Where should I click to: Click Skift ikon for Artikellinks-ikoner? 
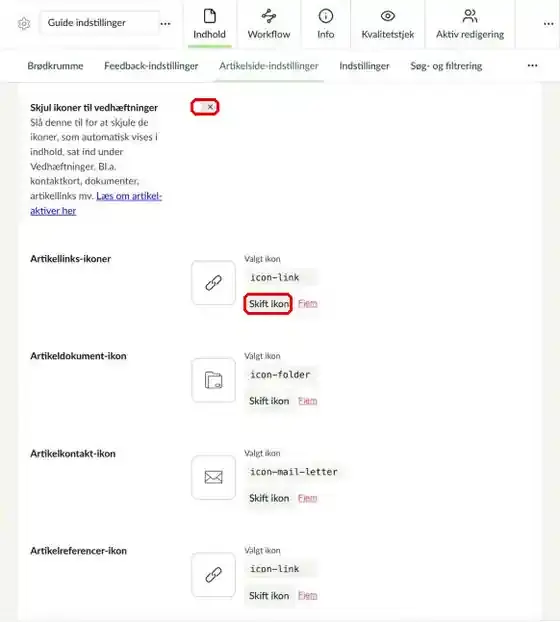coord(268,304)
